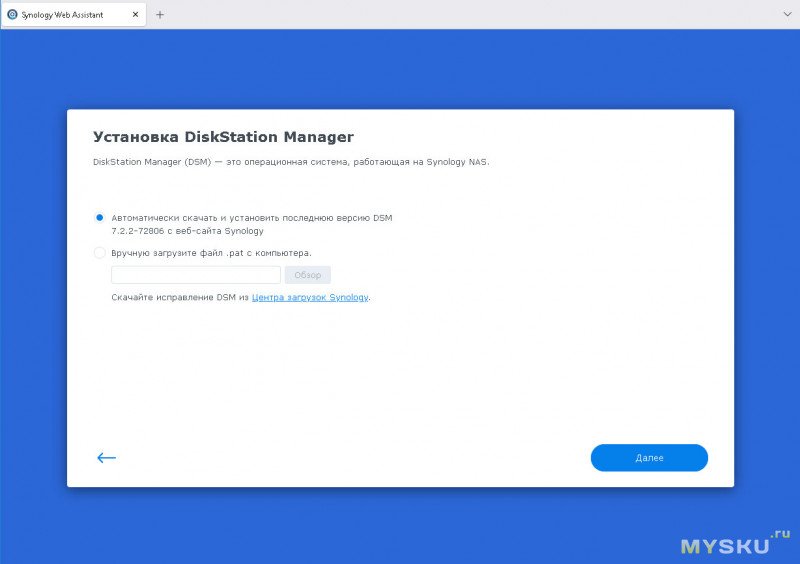
Task: Open a new browser tab with plus icon
Action: tap(160, 15)
